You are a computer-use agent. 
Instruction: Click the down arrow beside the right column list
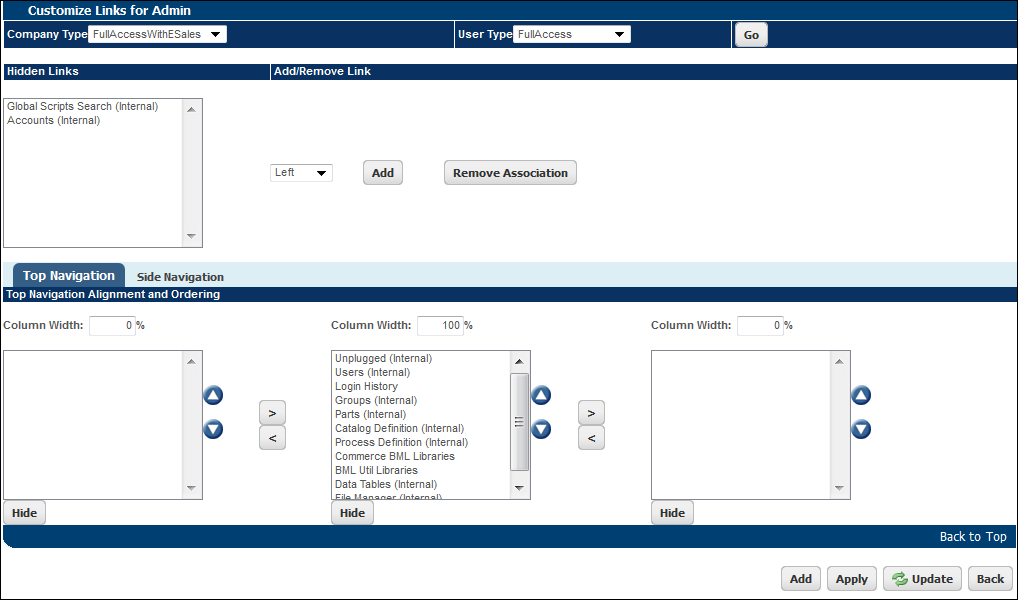861,429
